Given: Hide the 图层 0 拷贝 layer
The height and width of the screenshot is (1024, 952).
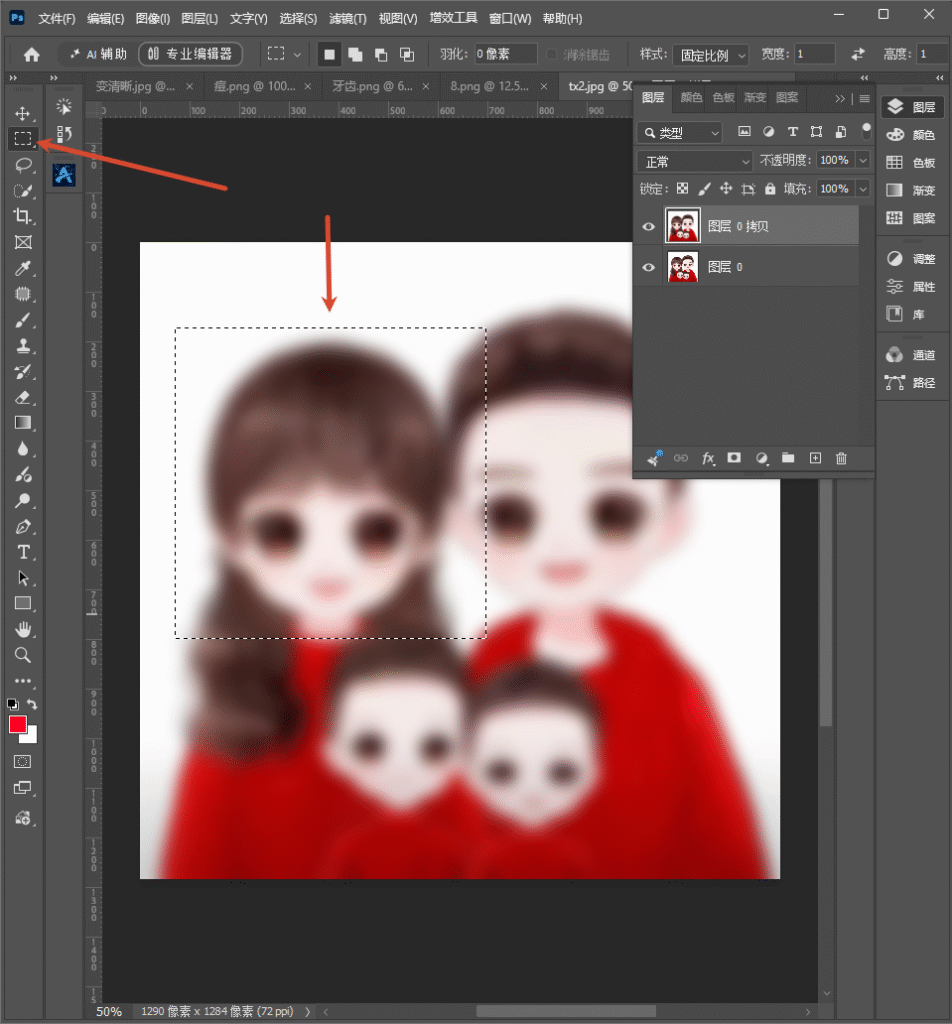Looking at the screenshot, I should (x=648, y=227).
